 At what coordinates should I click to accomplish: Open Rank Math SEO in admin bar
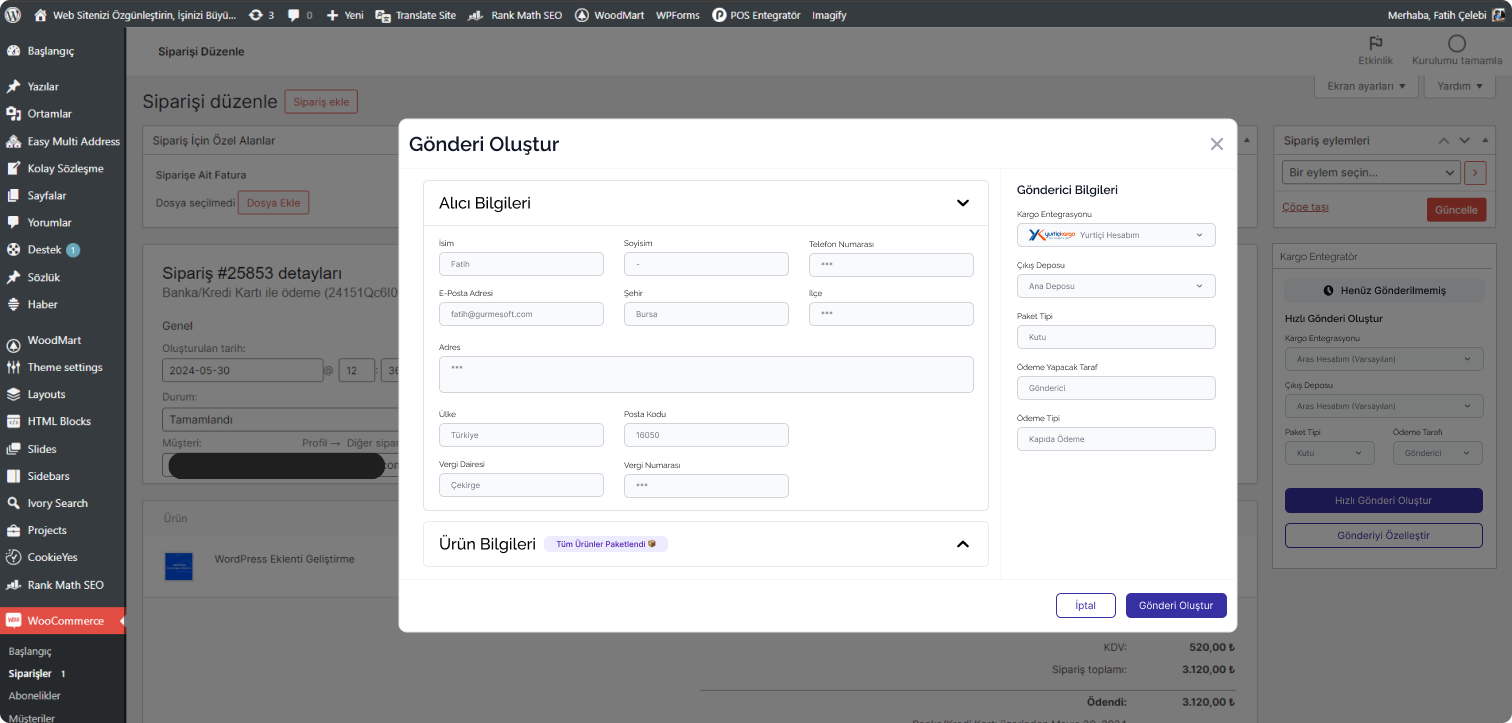514,15
